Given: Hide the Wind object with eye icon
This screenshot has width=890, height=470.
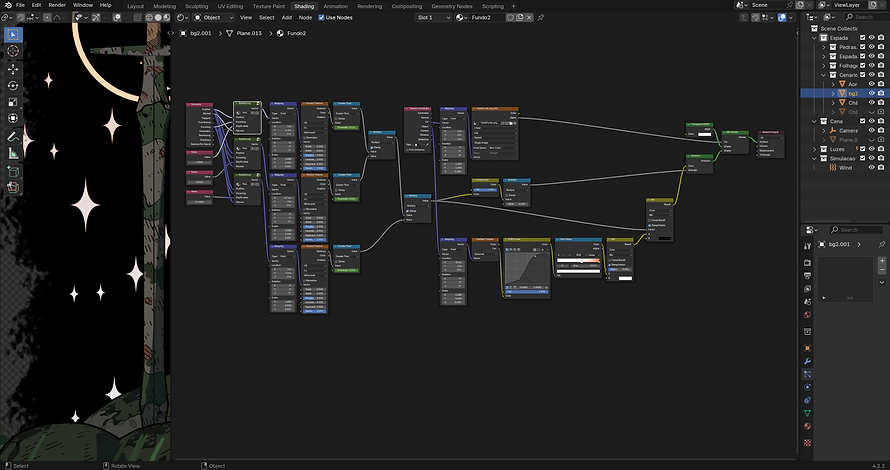Looking at the screenshot, I should pos(872,167).
